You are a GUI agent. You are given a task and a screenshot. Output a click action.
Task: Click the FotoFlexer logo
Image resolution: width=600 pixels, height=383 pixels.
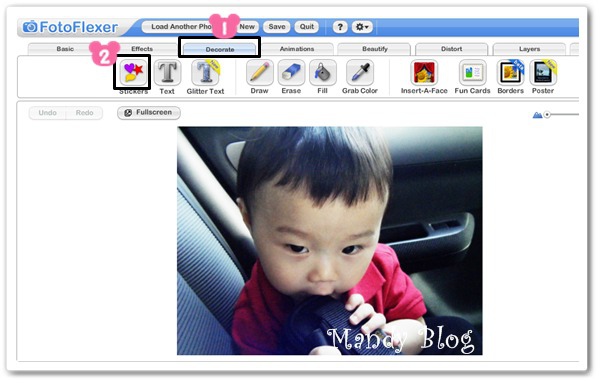point(70,27)
